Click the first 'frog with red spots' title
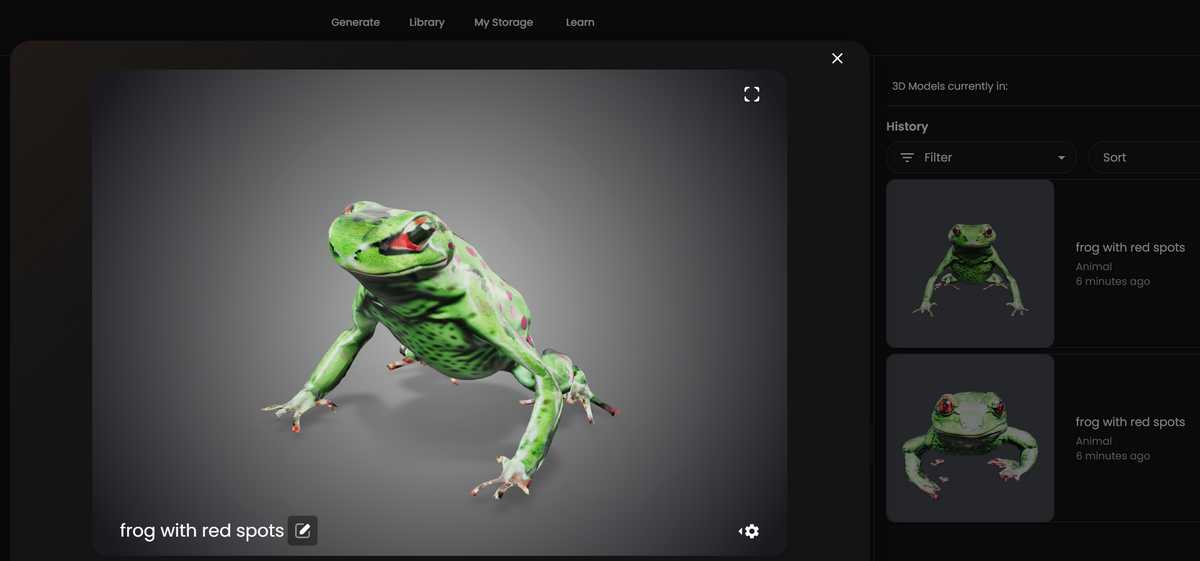 tap(1130, 247)
